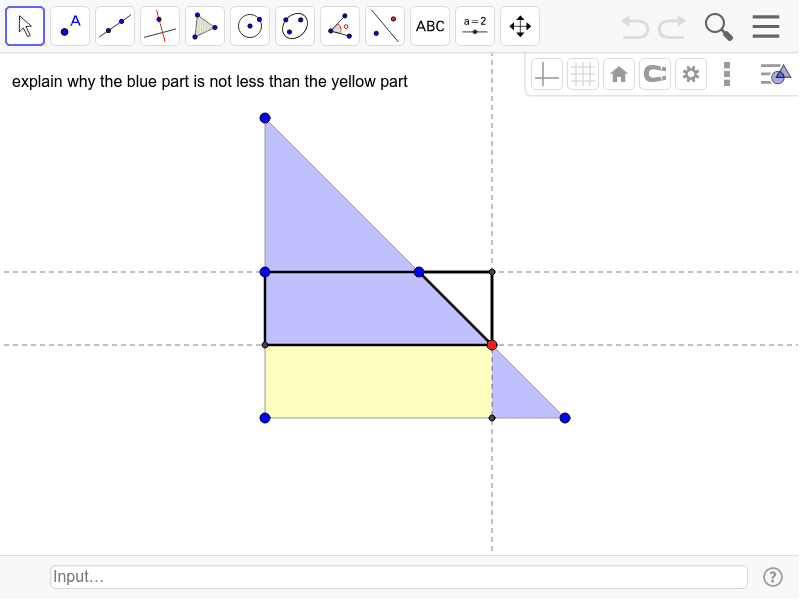Select the Circle with Center tool
Image resolution: width=800 pixels, height=600 pixels.
pyautogui.click(x=249, y=26)
